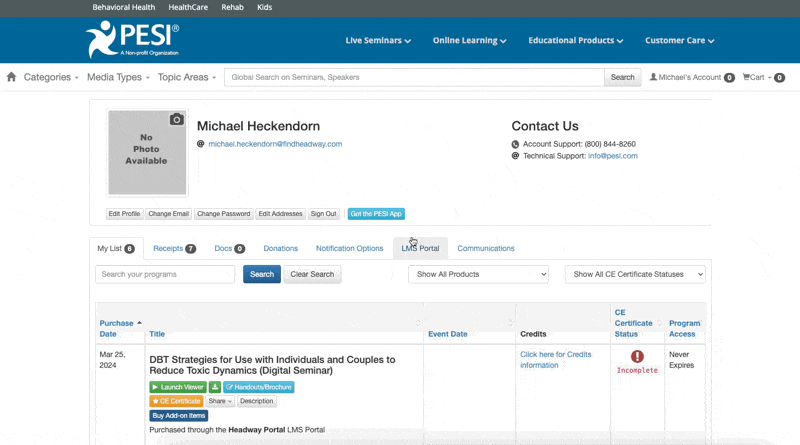Expand the Online Learning menu
This screenshot has width=800, height=445.
tap(469, 40)
